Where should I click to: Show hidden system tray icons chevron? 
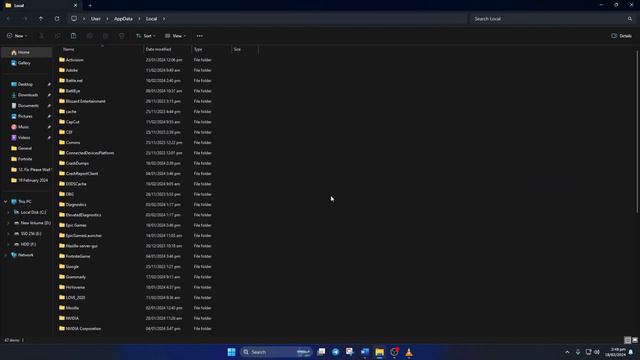tap(567, 352)
